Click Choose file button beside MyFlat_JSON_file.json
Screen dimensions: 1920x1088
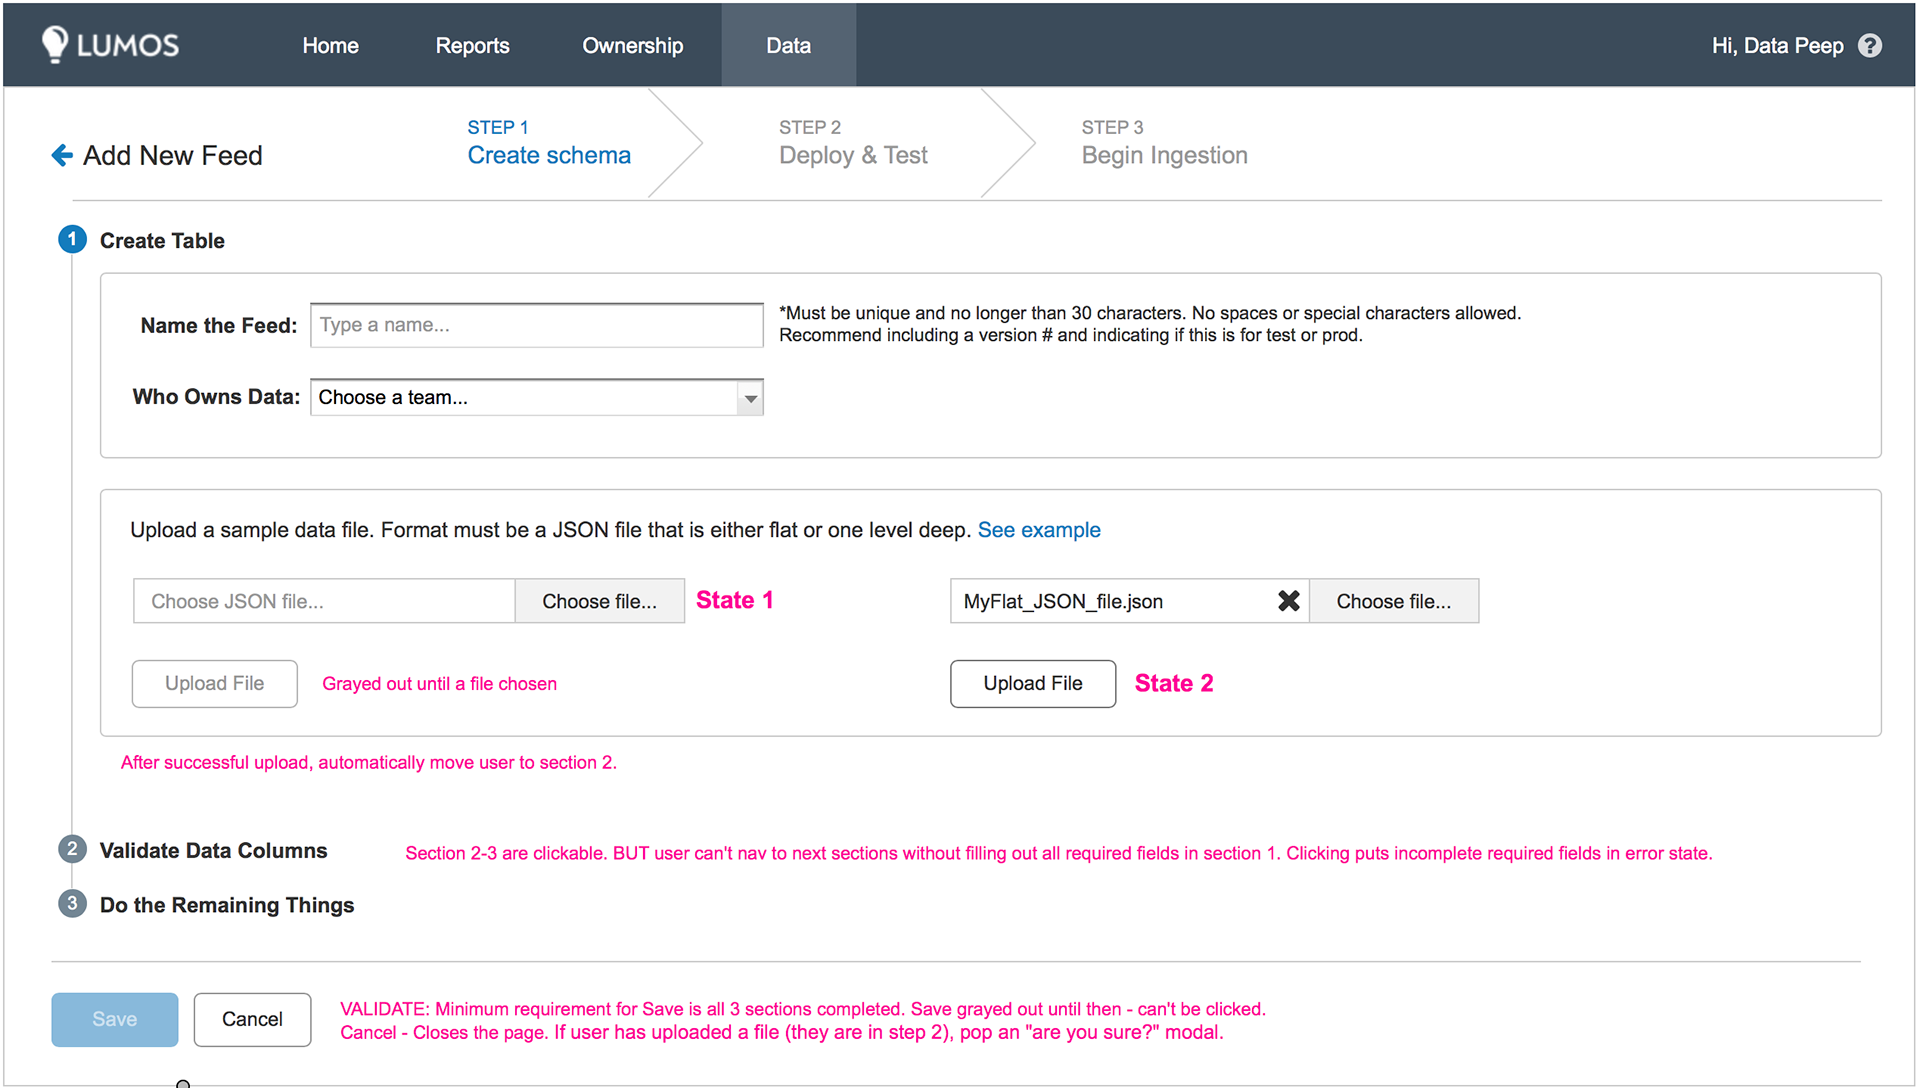pyautogui.click(x=1394, y=601)
